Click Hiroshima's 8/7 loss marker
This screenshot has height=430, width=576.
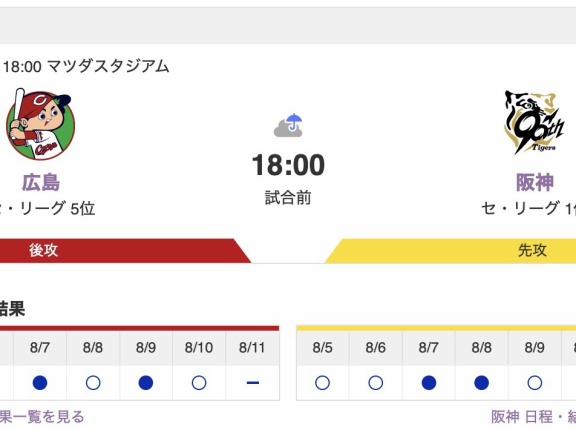(40, 383)
